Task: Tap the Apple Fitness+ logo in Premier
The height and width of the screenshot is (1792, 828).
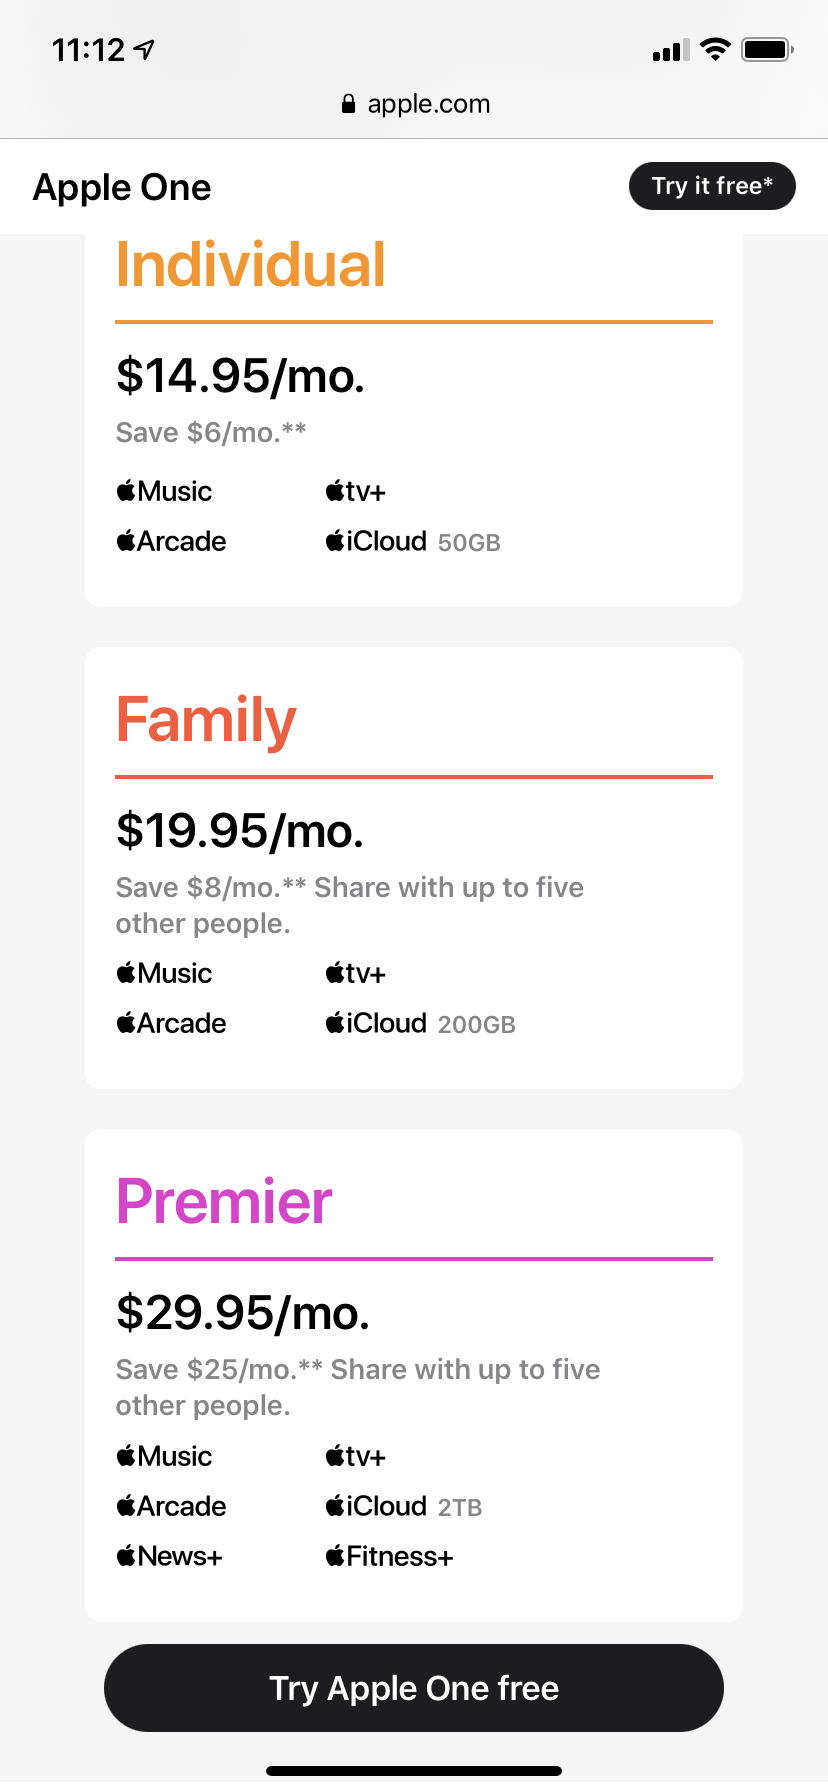Action: coord(390,1556)
